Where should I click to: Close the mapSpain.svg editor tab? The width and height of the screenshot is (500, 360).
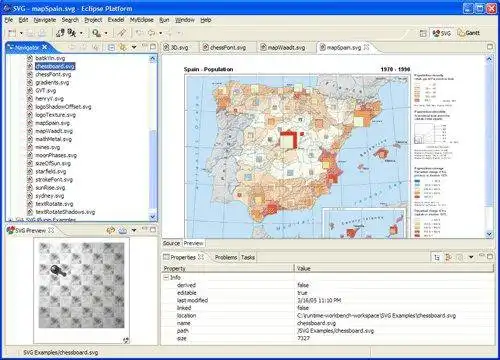pos(366,47)
